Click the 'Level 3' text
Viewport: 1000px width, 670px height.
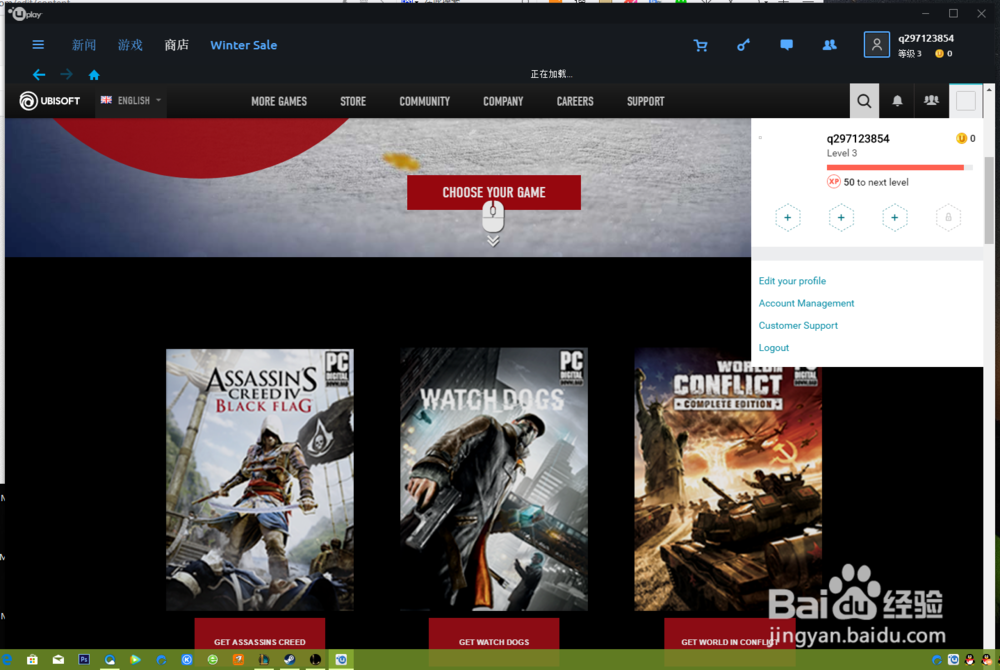click(842, 153)
